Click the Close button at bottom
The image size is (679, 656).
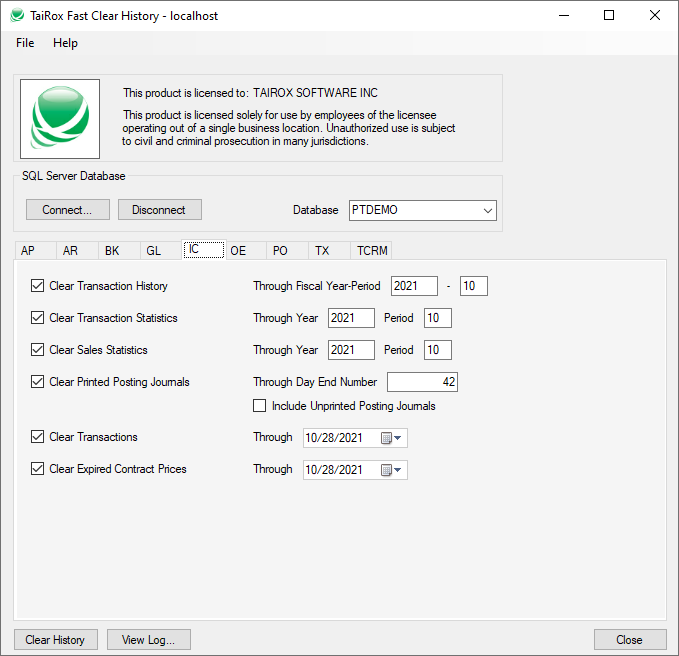[630, 640]
